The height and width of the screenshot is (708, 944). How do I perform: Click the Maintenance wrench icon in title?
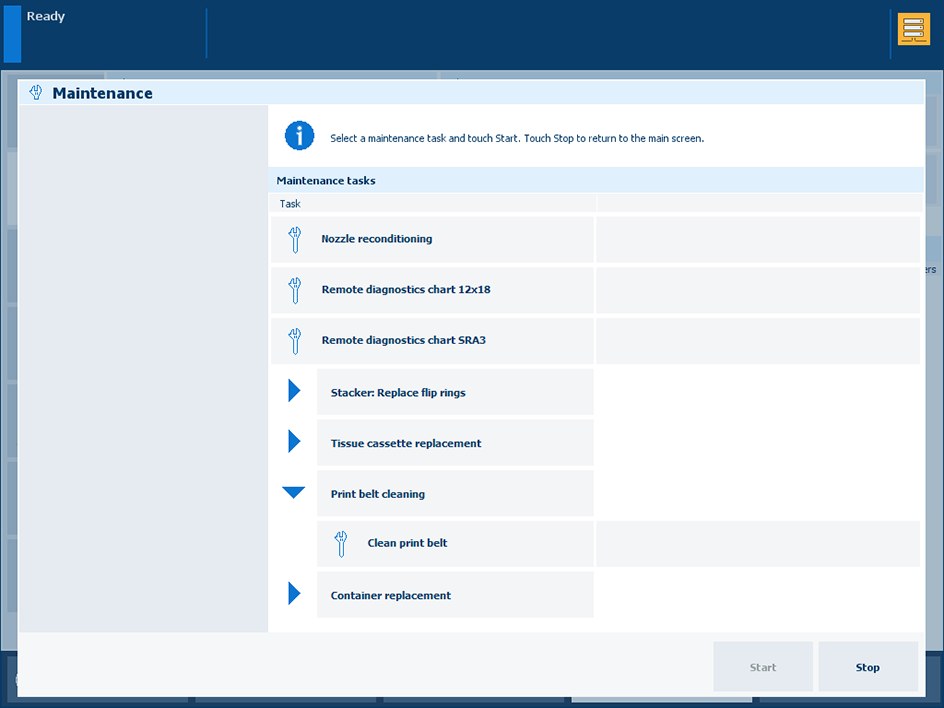click(x=36, y=93)
